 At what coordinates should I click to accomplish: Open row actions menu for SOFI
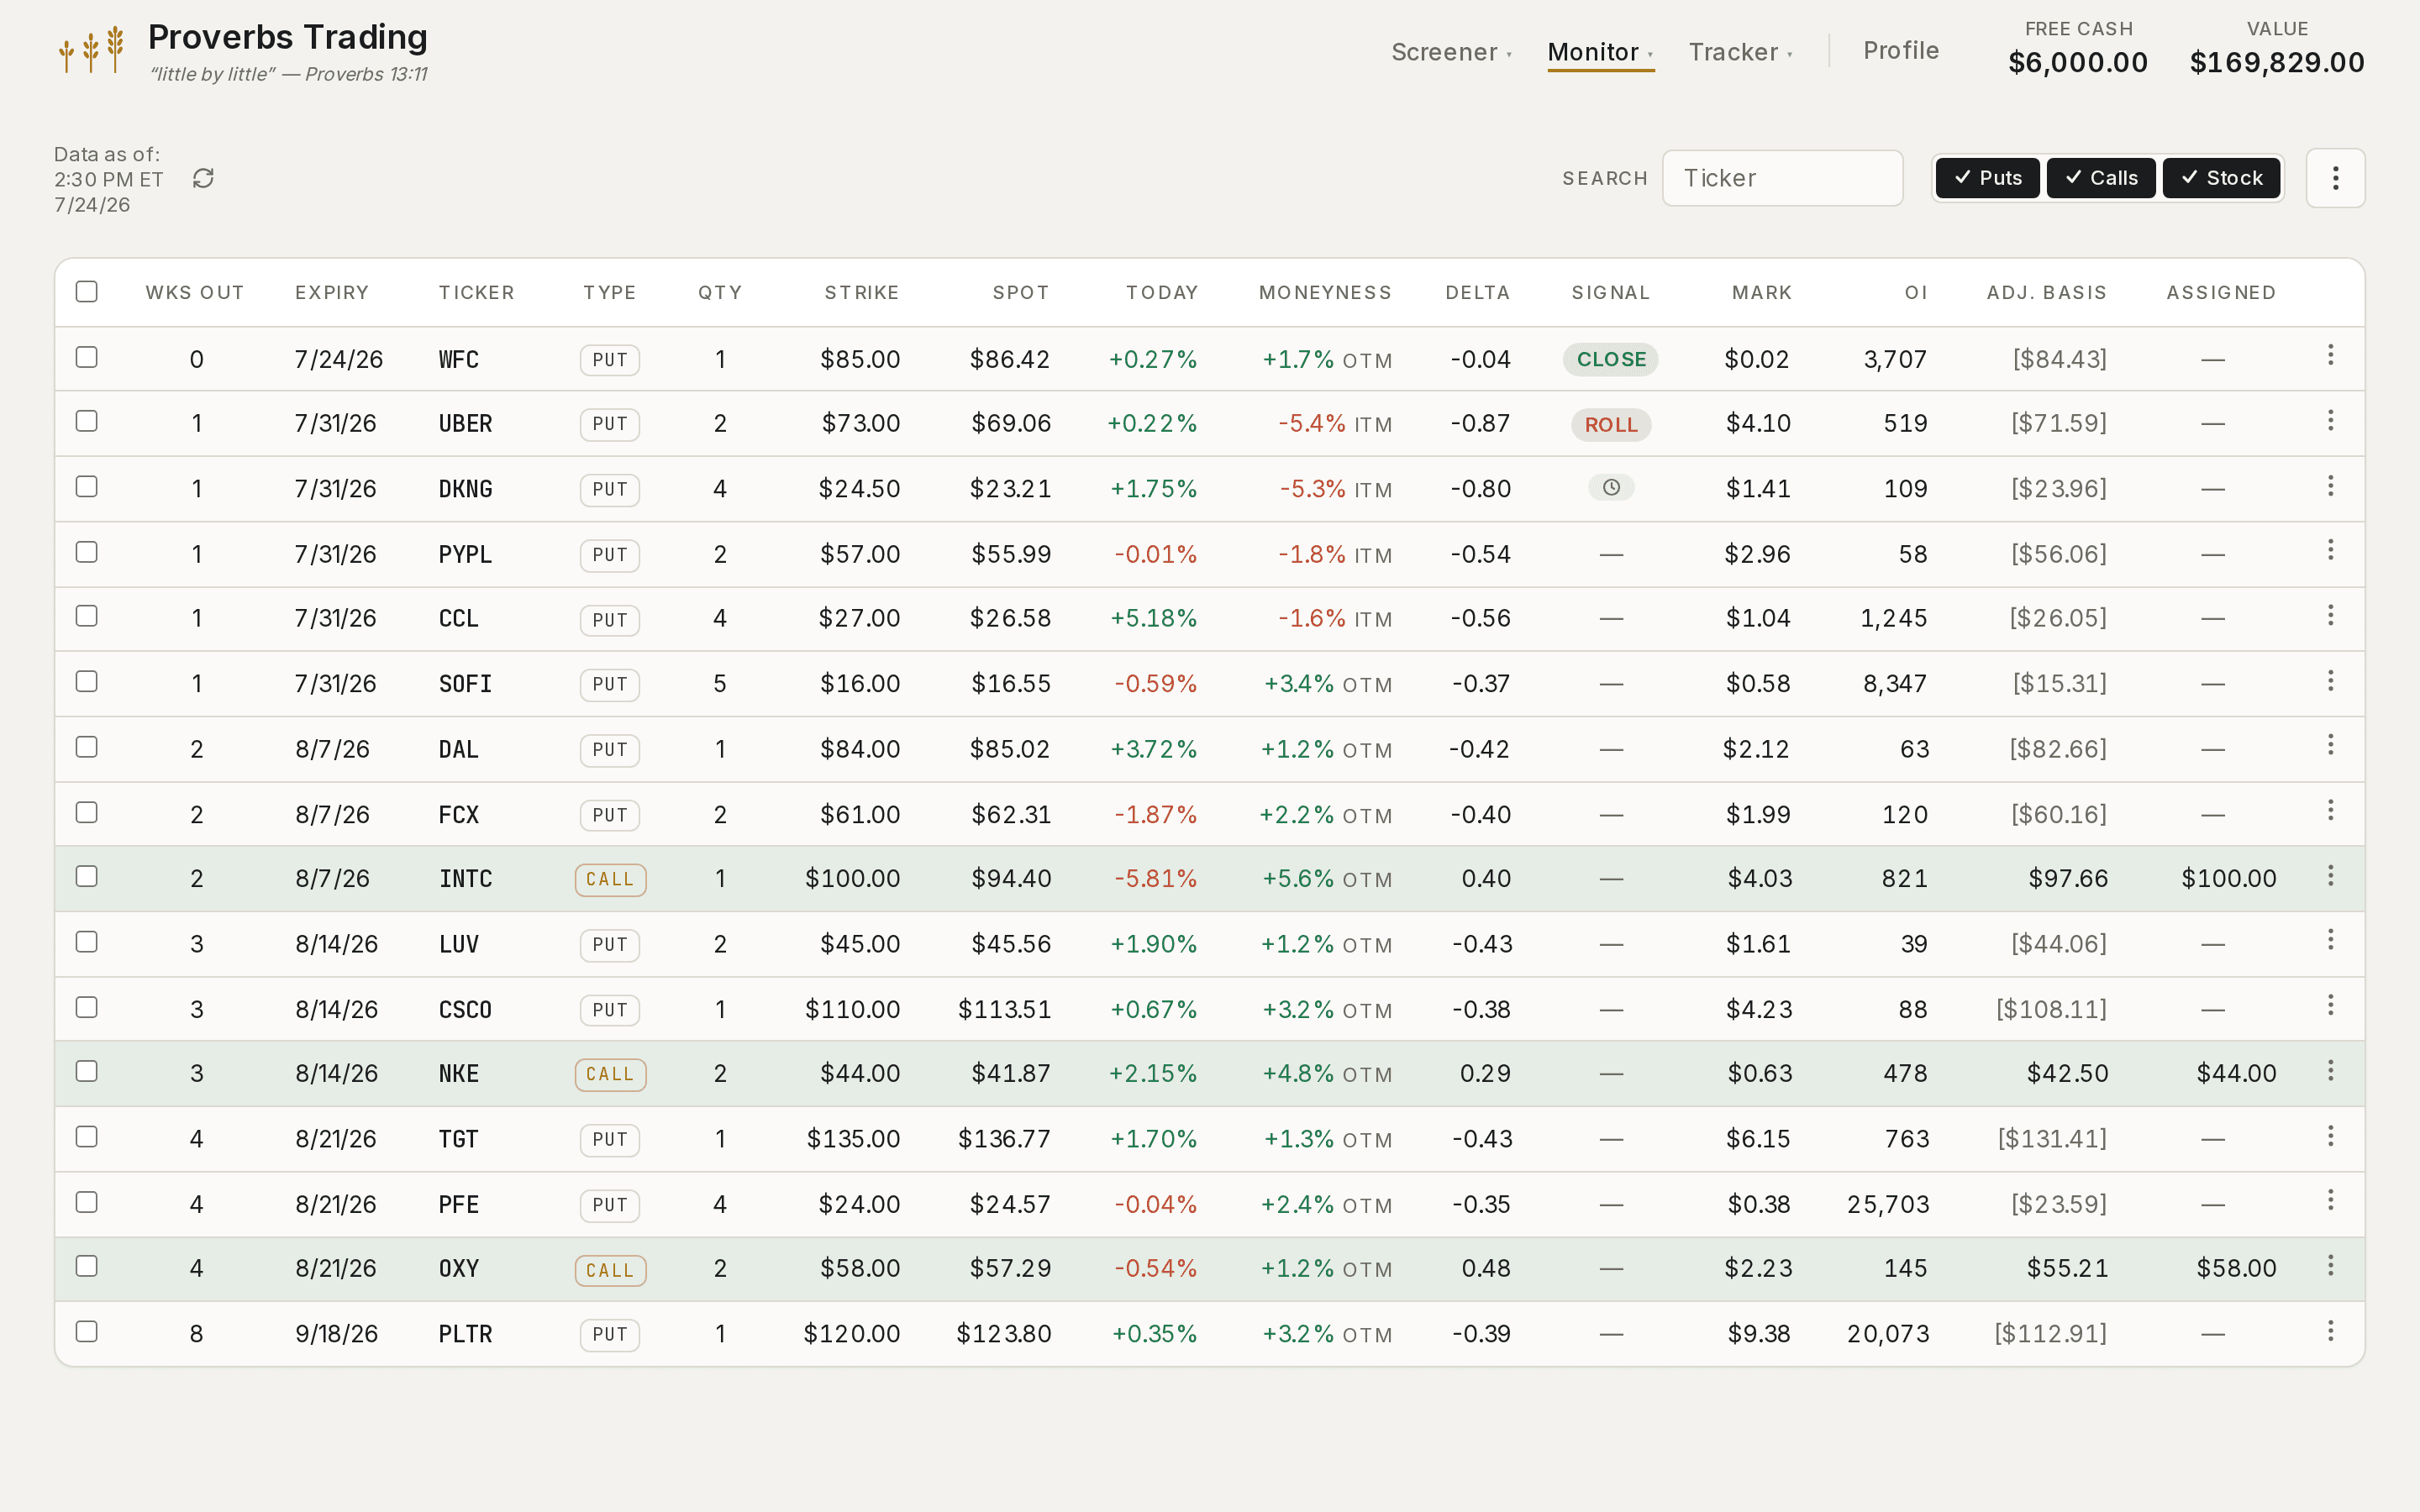pyautogui.click(x=2330, y=681)
